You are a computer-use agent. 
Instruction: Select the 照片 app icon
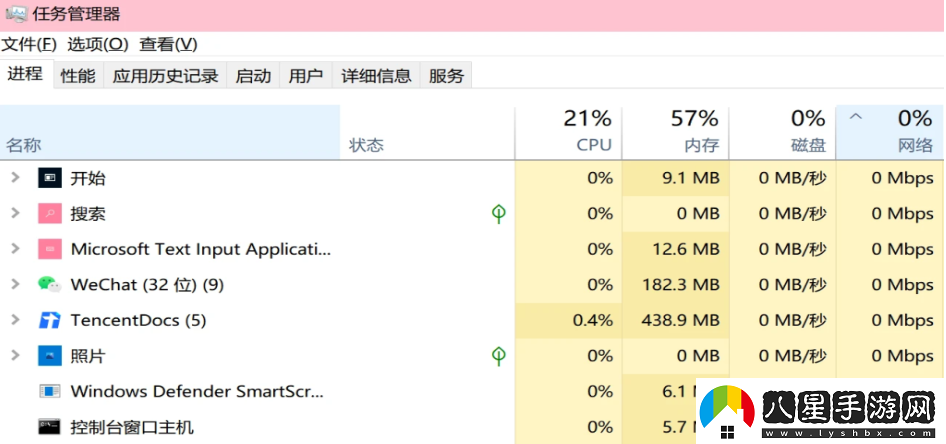(49, 356)
